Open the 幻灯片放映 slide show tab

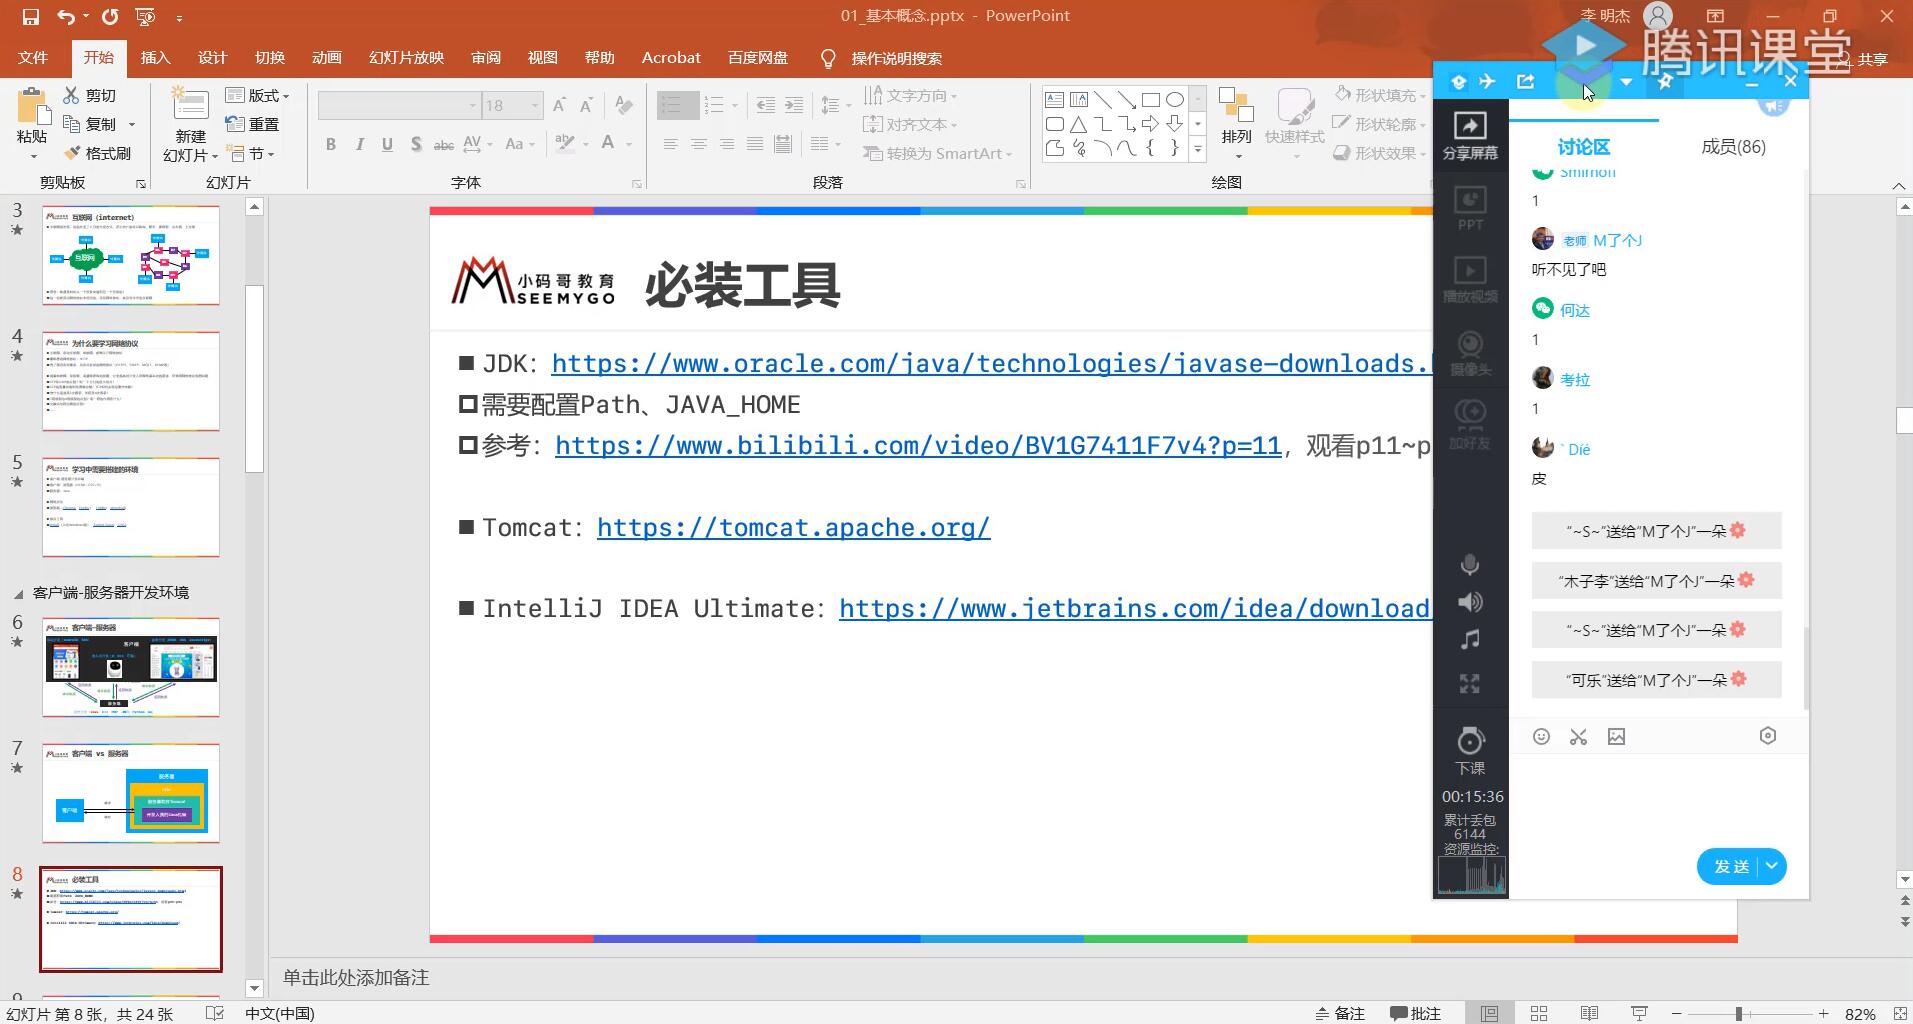tap(406, 58)
